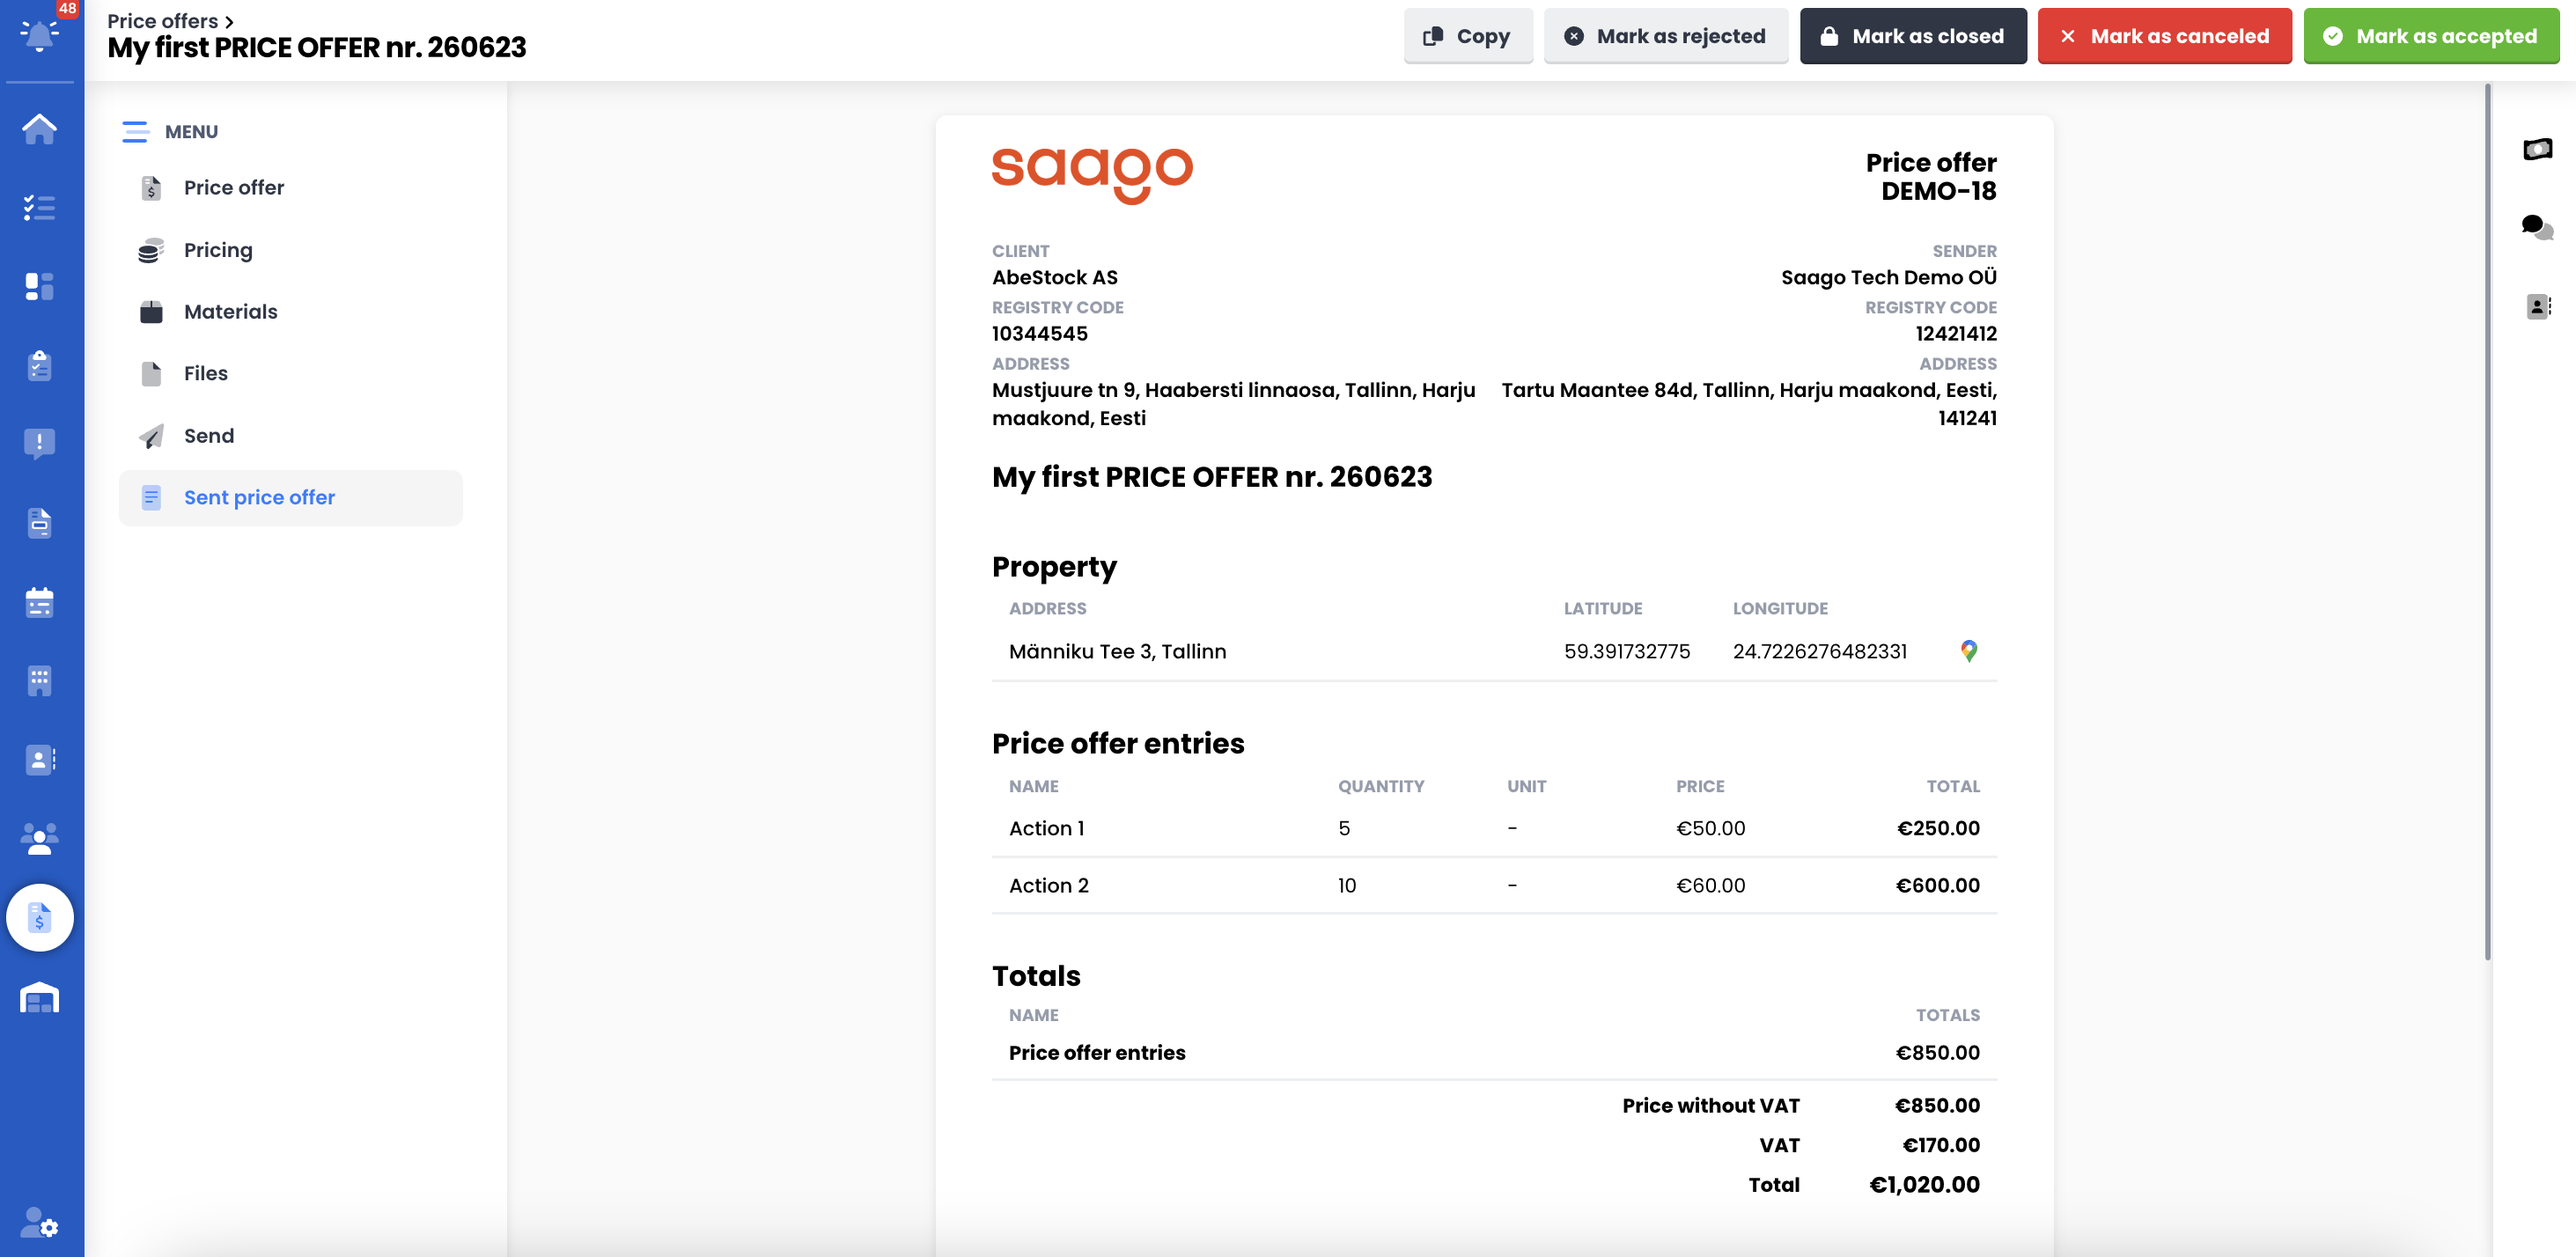This screenshot has height=1257, width=2576.
Task: Copy this price offer
Action: (1467, 36)
